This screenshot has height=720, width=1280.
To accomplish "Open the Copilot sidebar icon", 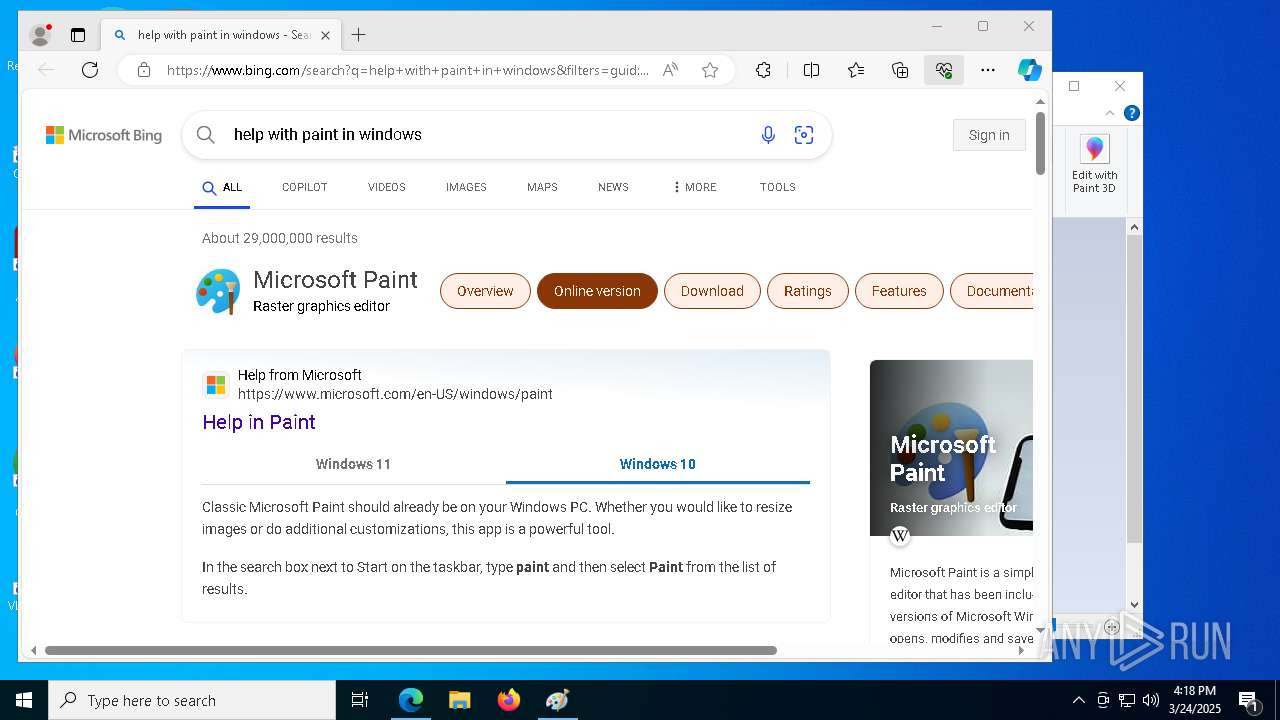I will coord(1030,70).
